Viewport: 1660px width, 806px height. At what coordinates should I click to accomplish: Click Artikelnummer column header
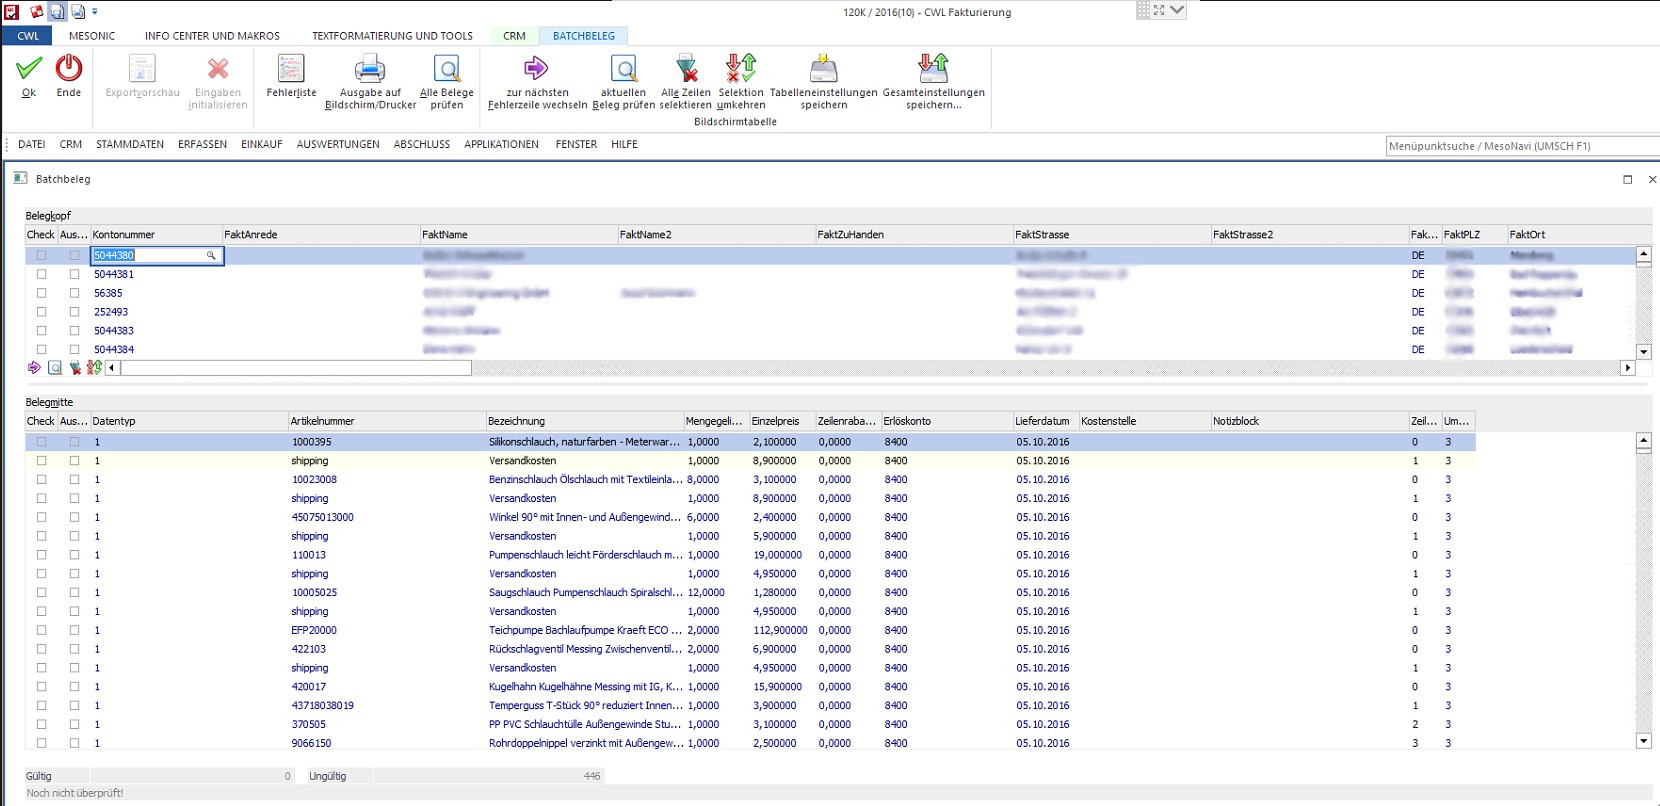click(323, 422)
